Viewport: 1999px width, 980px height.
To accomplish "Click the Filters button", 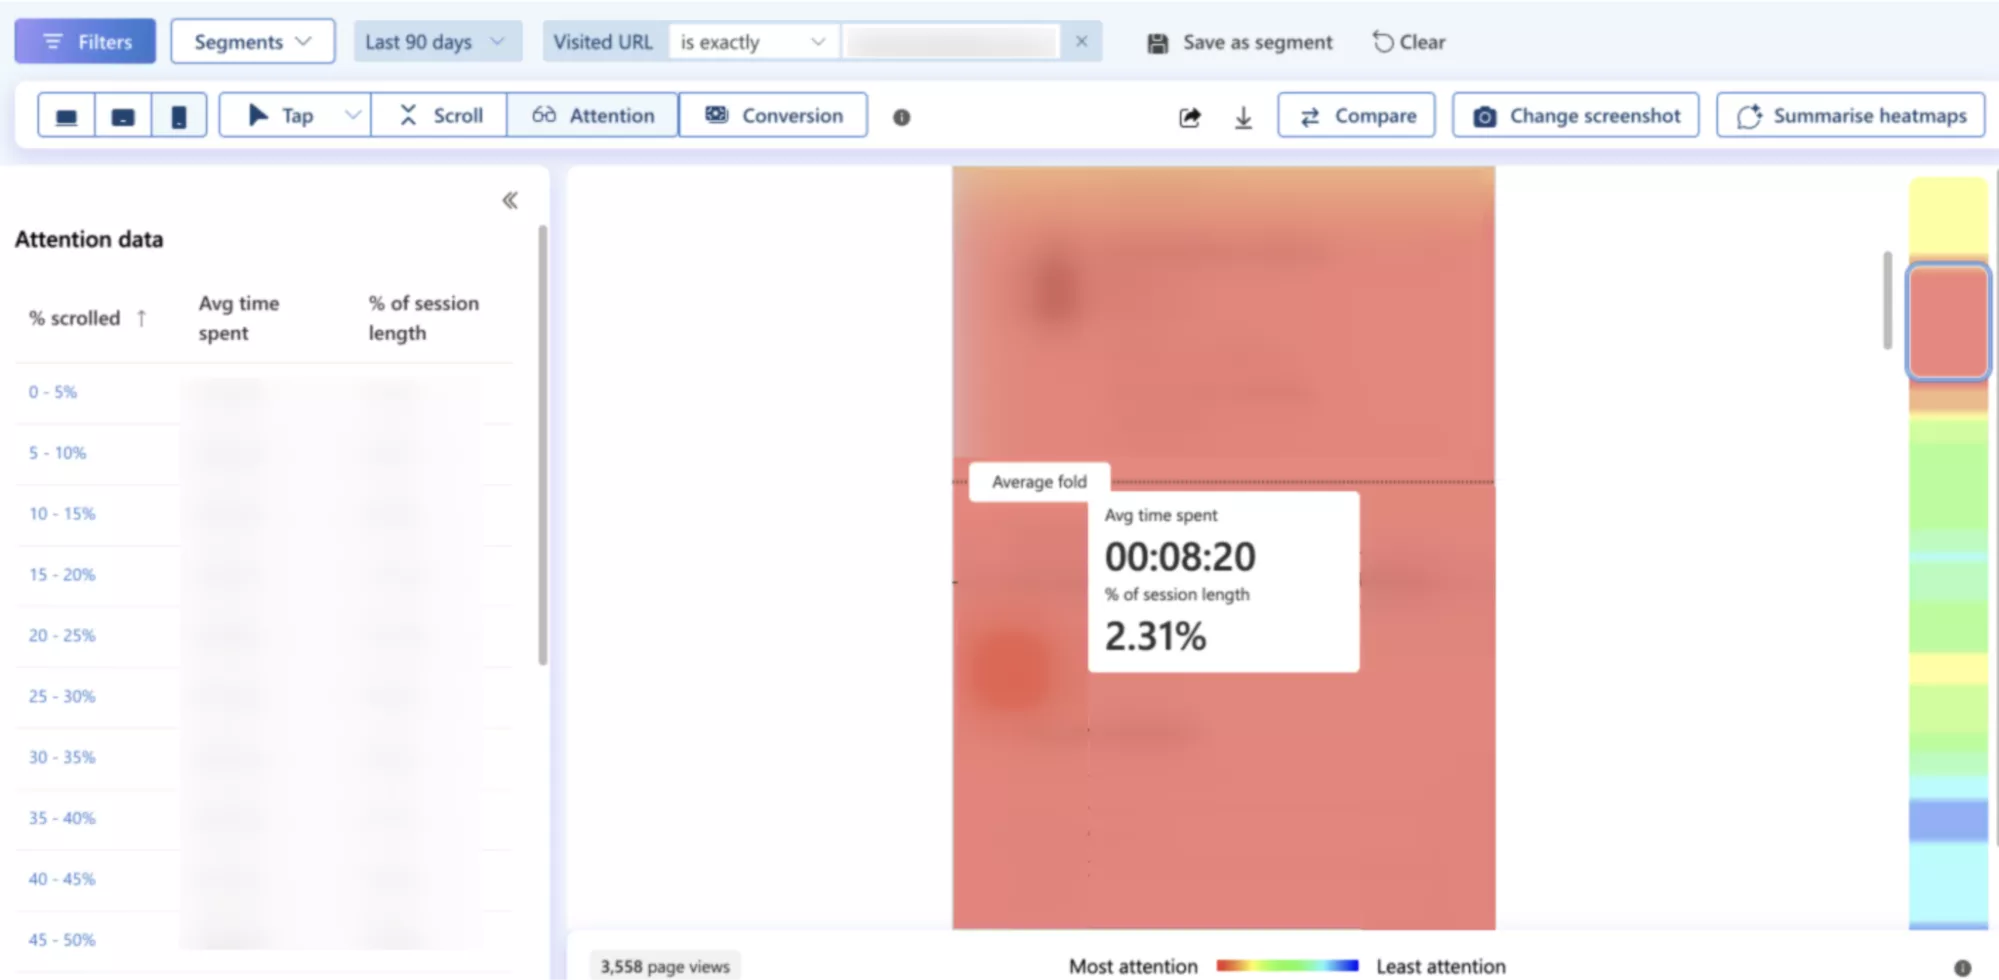I will click(x=85, y=42).
